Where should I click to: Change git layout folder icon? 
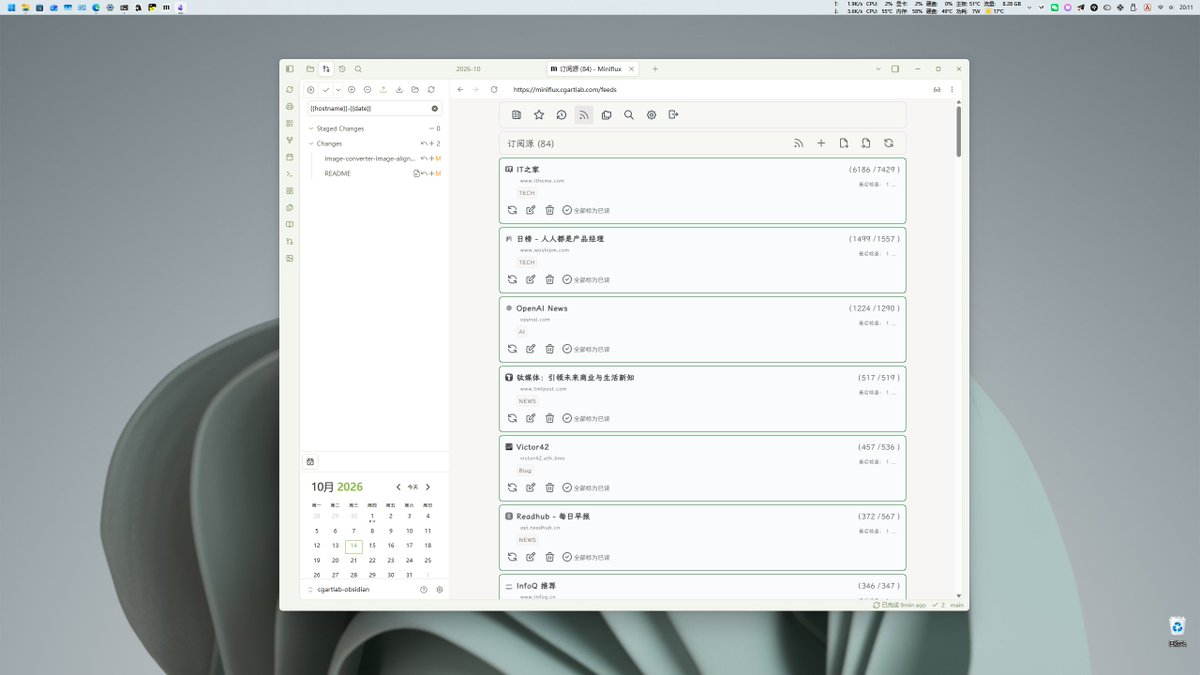(x=415, y=90)
